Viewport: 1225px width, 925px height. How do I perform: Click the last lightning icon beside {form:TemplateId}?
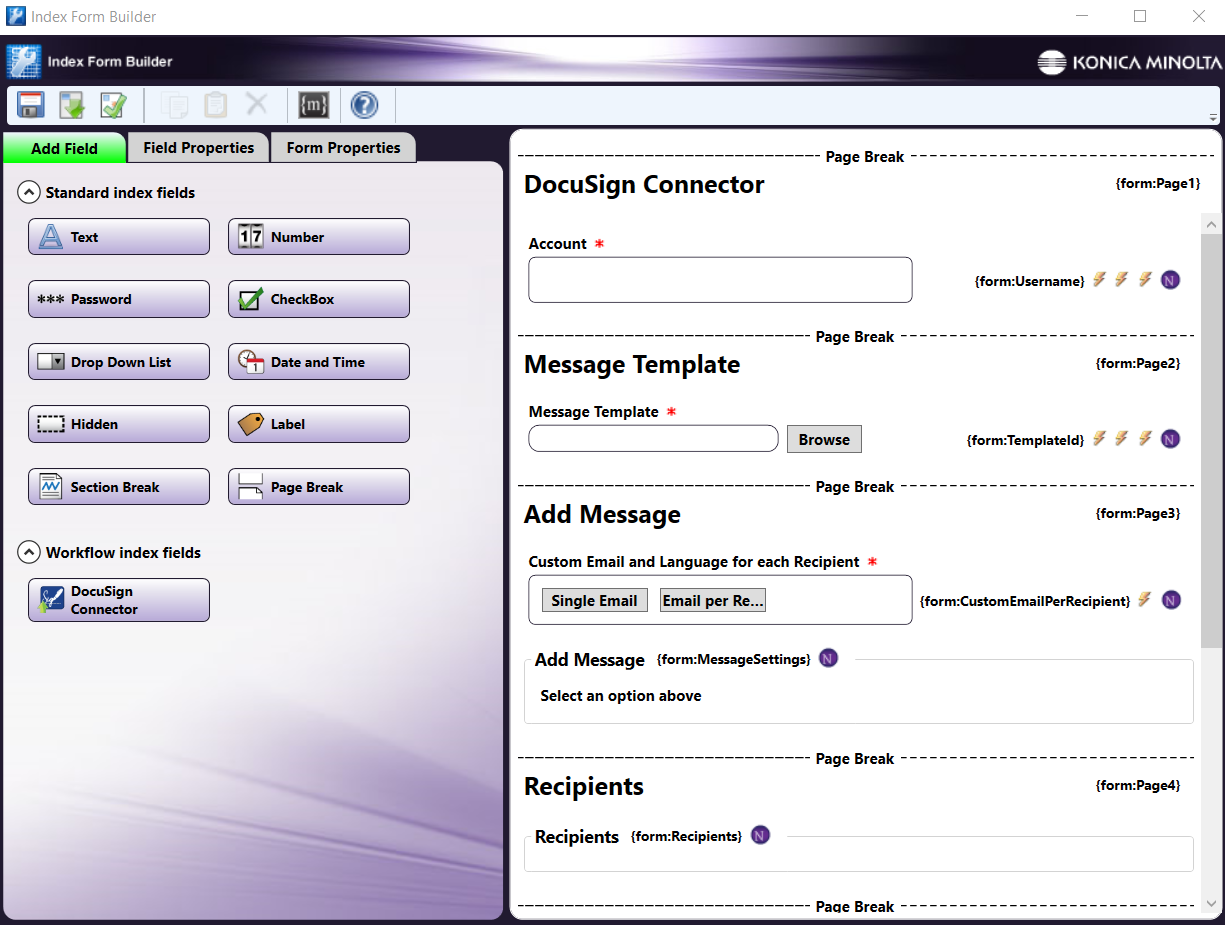click(1145, 438)
